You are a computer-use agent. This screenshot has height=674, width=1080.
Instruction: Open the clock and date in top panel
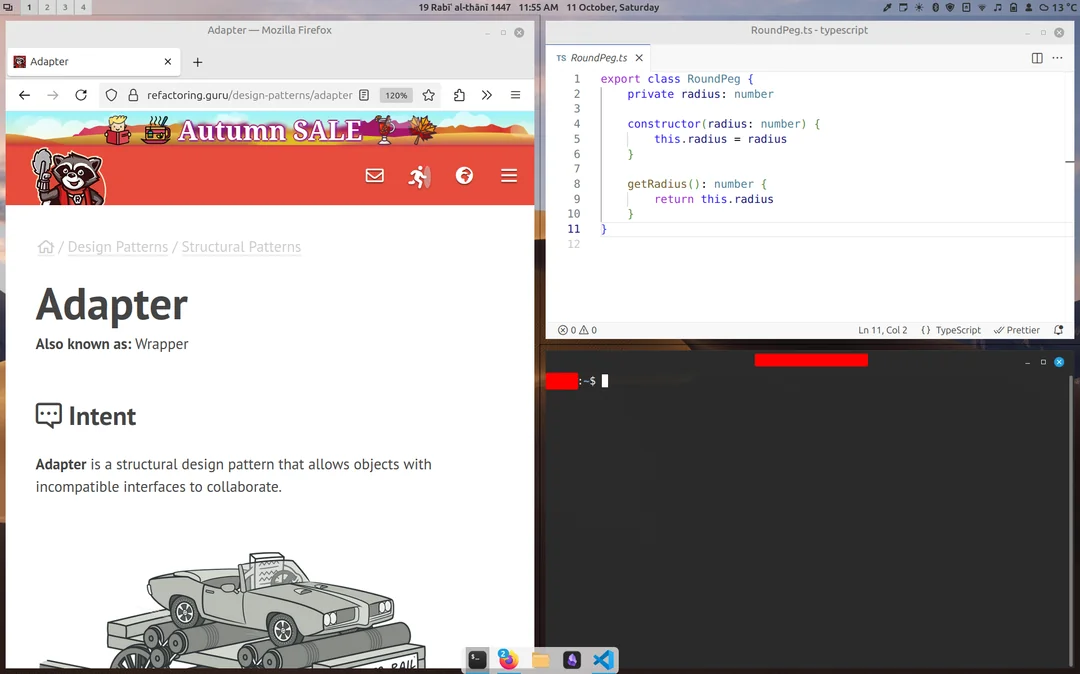point(539,8)
